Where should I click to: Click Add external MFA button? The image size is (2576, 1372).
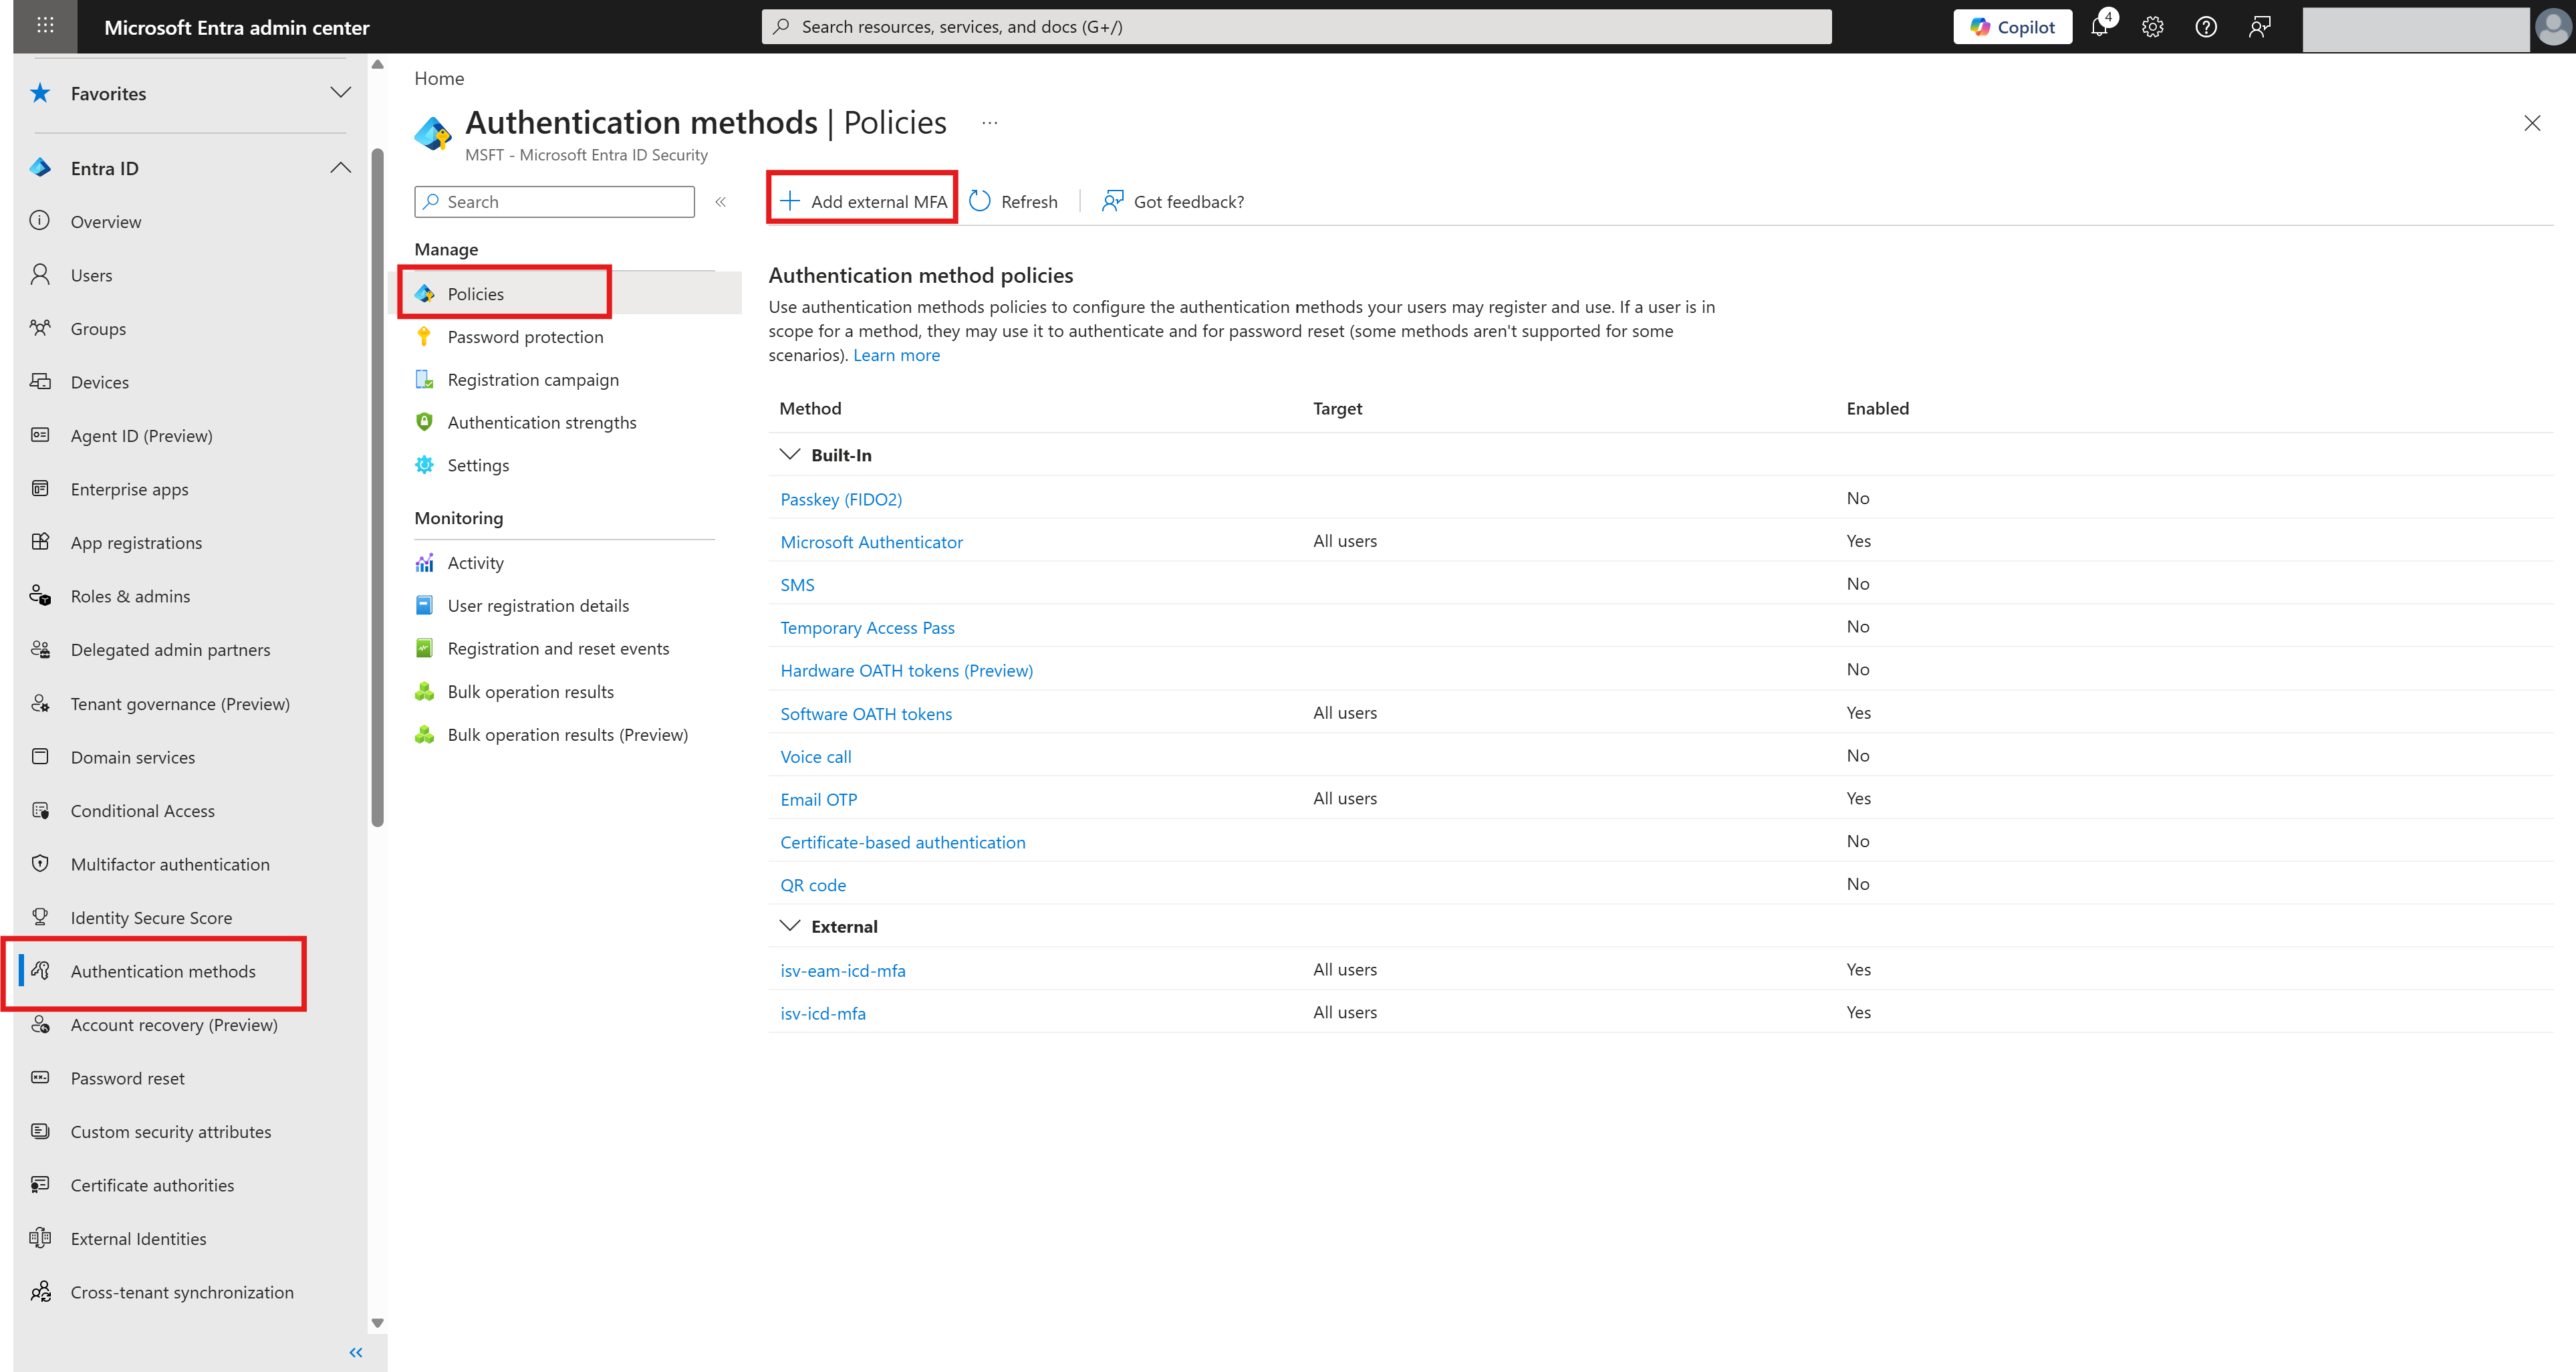coord(863,201)
